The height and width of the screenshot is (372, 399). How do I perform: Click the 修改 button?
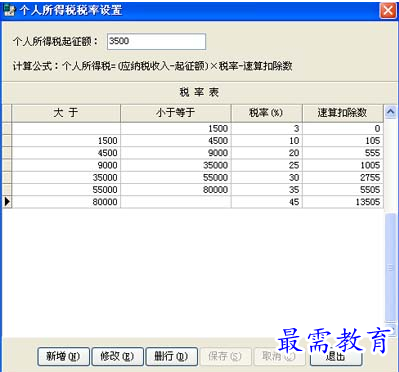click(x=117, y=356)
